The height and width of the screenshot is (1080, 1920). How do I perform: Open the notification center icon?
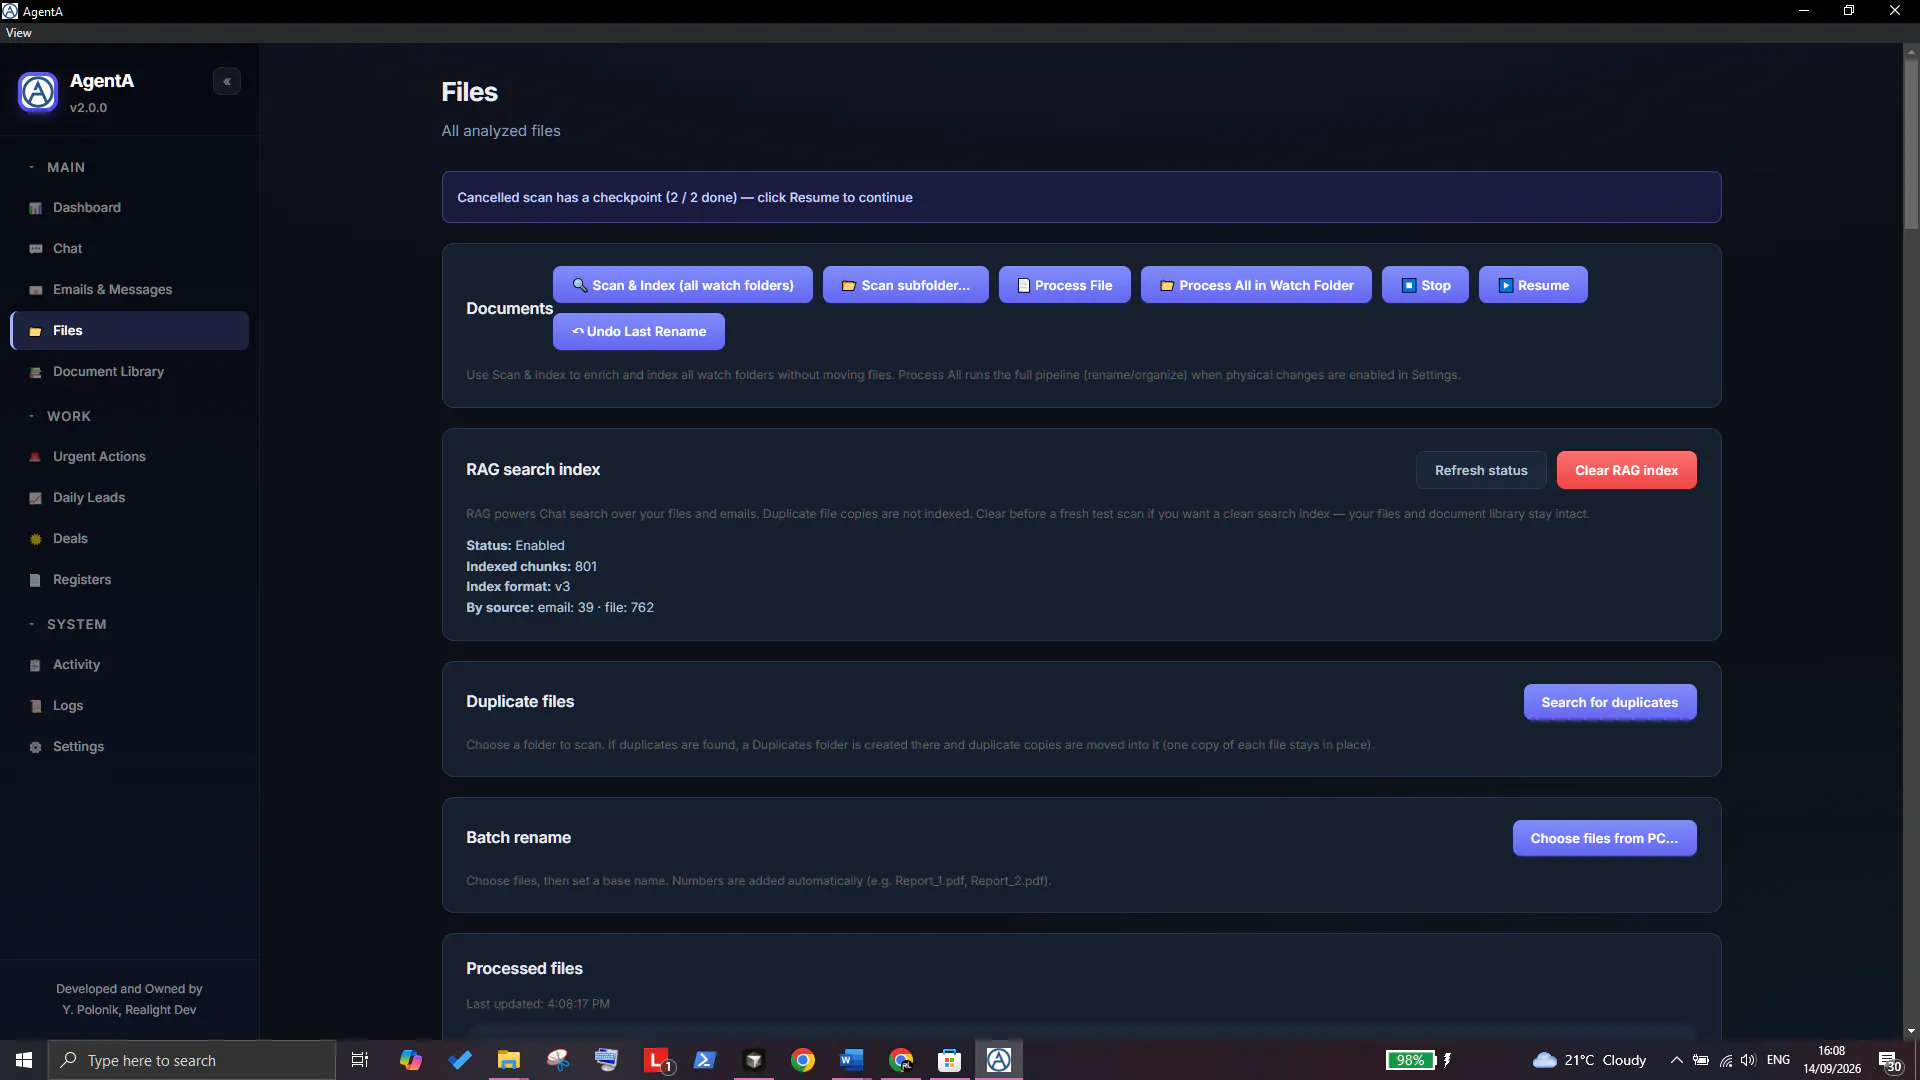(x=1890, y=1061)
